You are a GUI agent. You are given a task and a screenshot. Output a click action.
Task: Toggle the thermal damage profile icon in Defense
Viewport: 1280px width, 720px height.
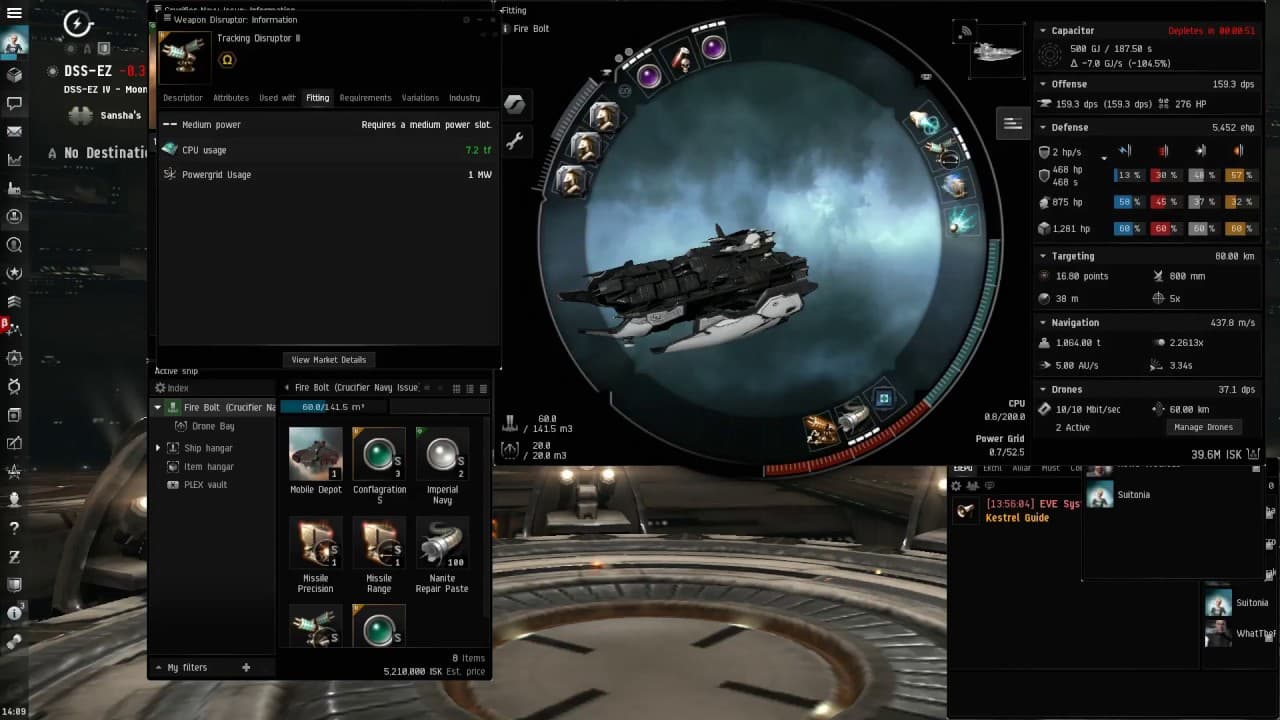[x=1163, y=151]
